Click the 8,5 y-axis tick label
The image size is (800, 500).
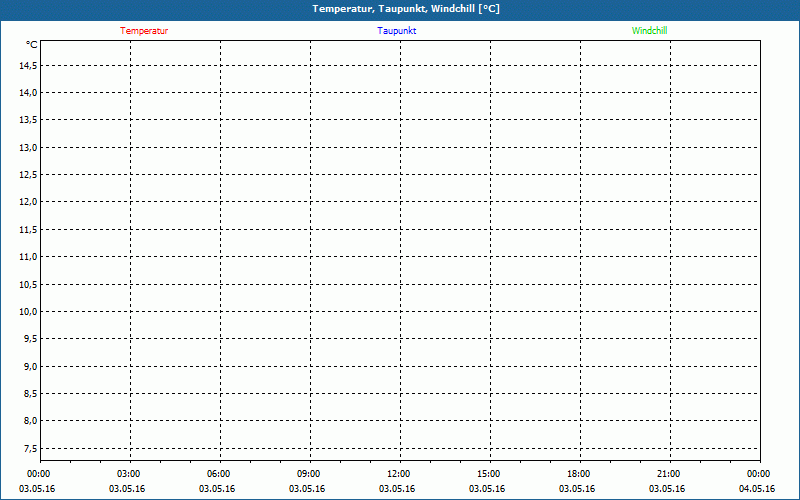31,393
